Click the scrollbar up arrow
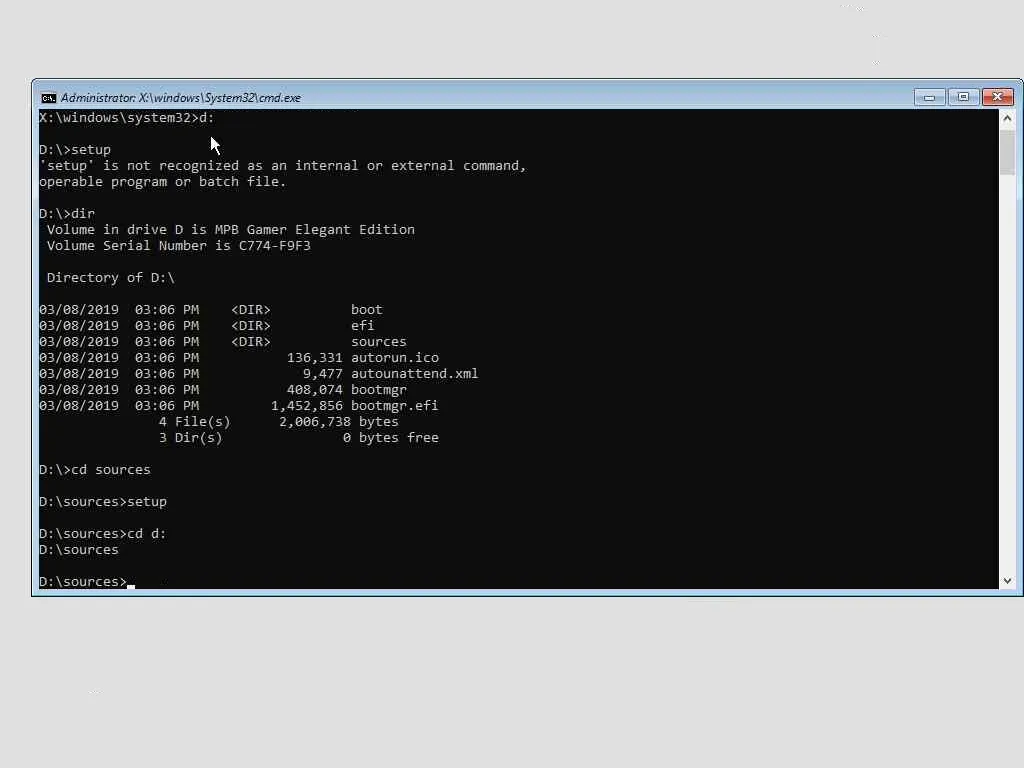Screen dimensions: 1024x768 pyautogui.click(x=1007, y=118)
